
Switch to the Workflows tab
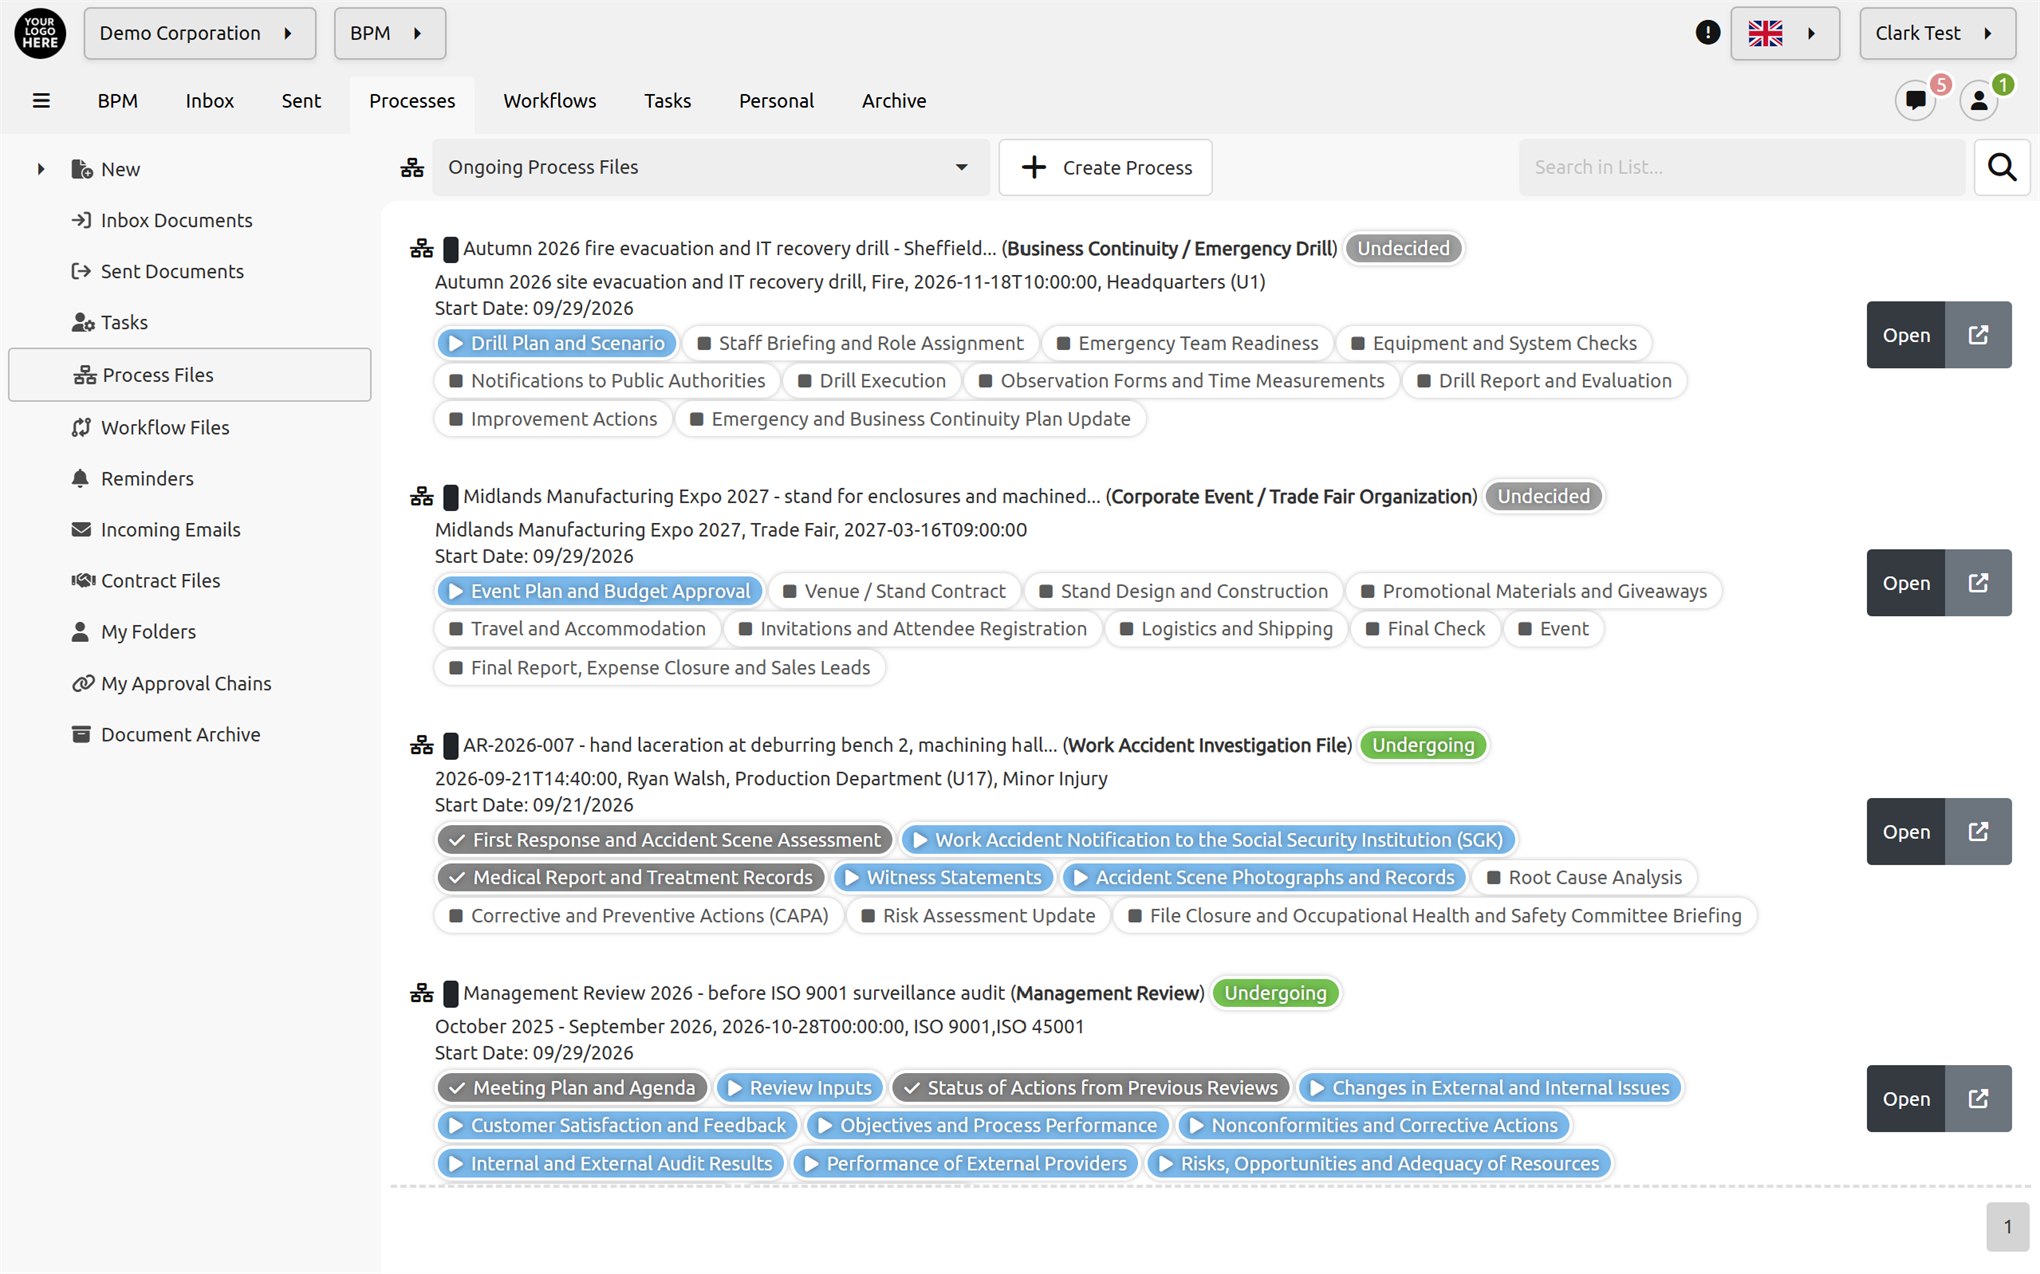[550, 101]
